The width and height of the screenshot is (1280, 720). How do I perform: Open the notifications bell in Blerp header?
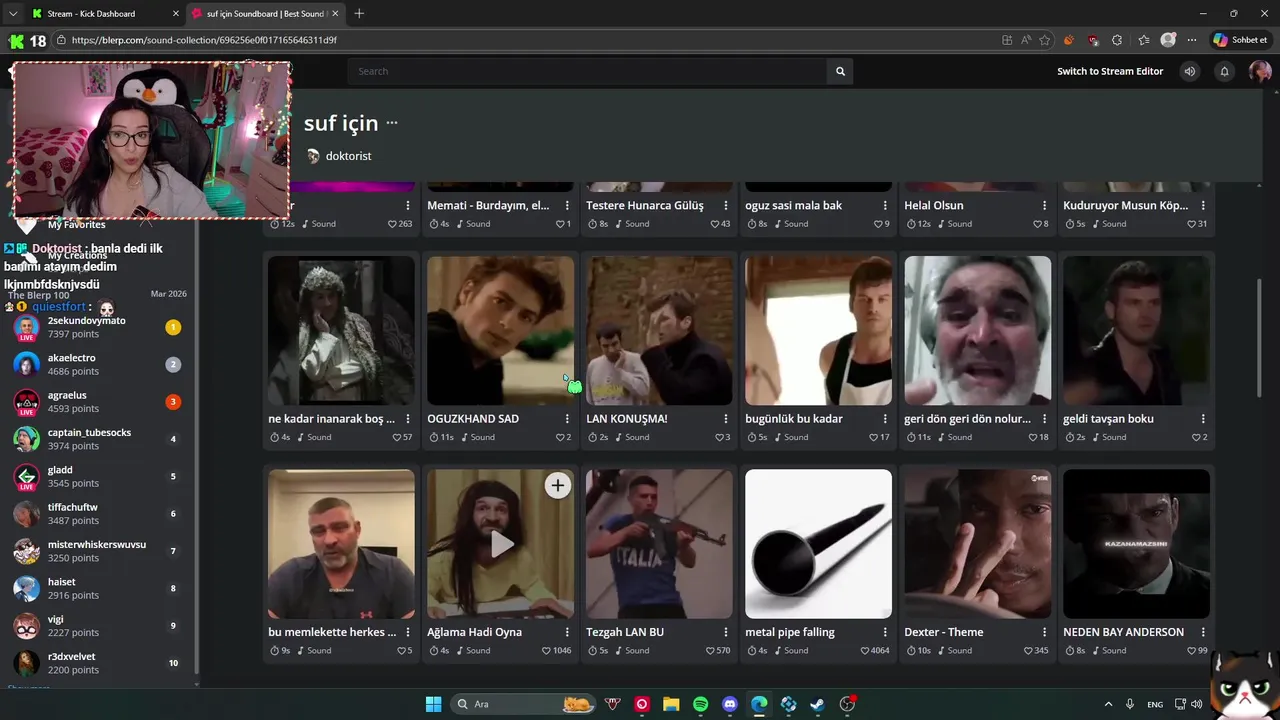click(x=1224, y=71)
